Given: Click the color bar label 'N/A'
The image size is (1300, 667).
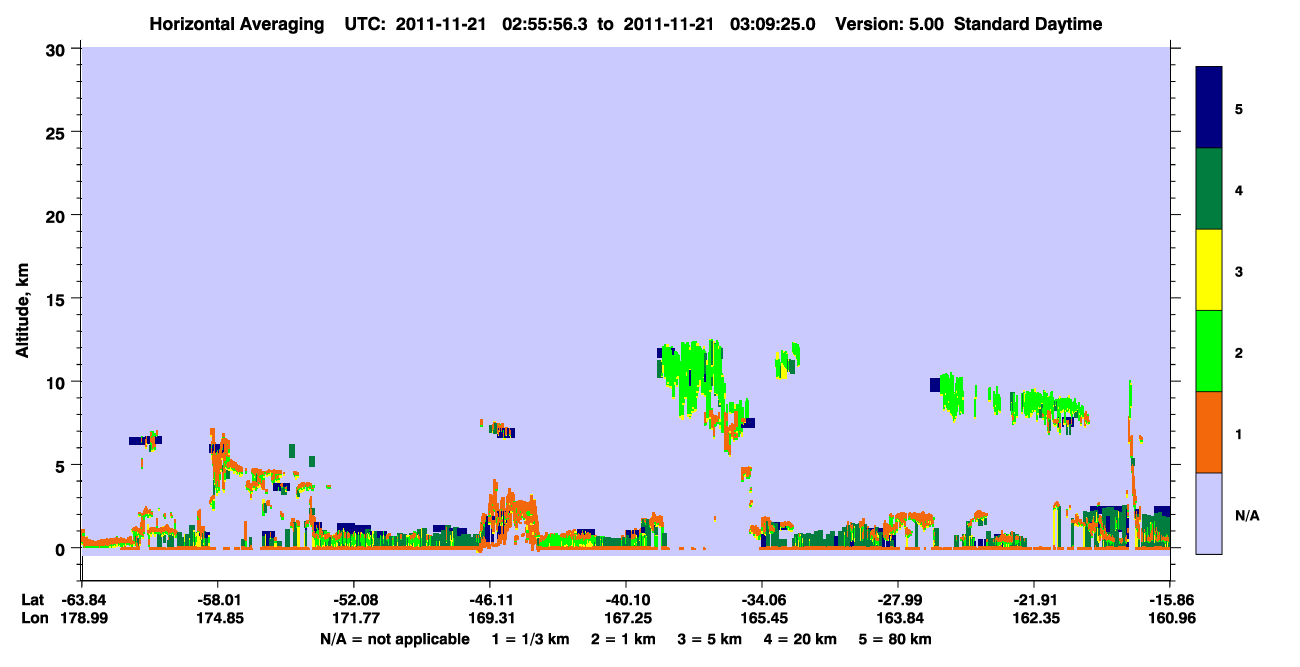Looking at the screenshot, I should (x=1247, y=515).
